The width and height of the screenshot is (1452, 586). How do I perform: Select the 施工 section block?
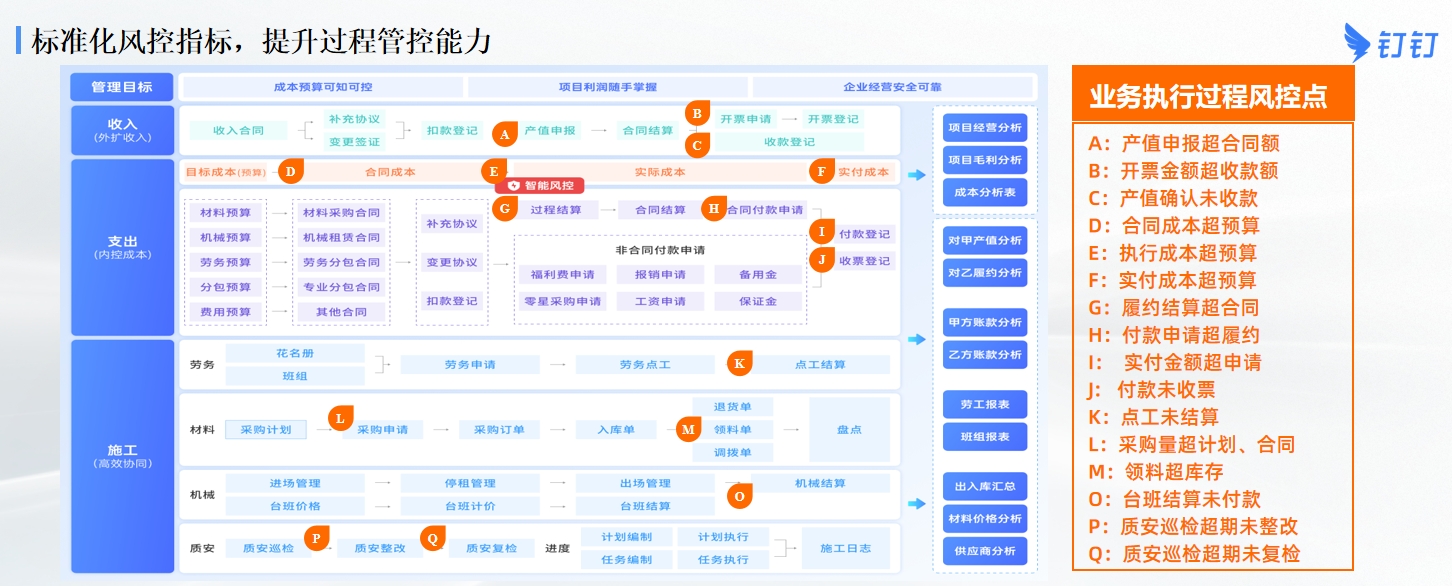click(x=121, y=456)
